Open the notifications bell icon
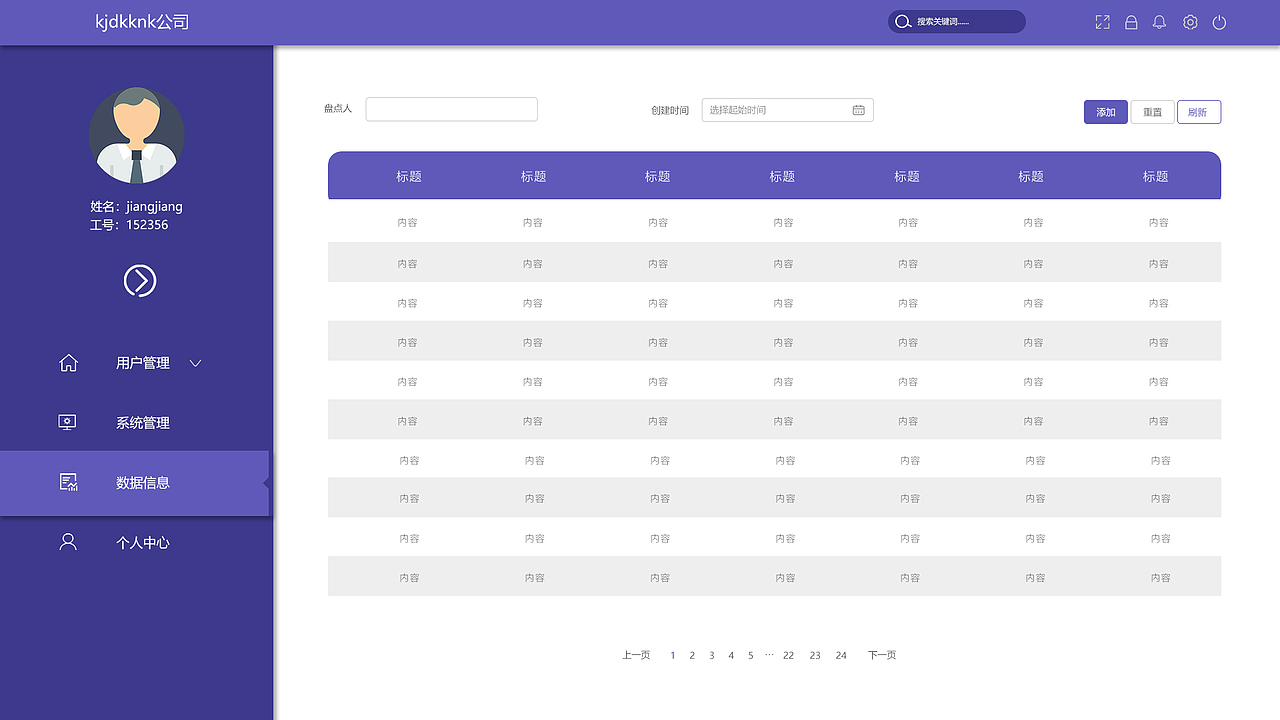 1160,22
